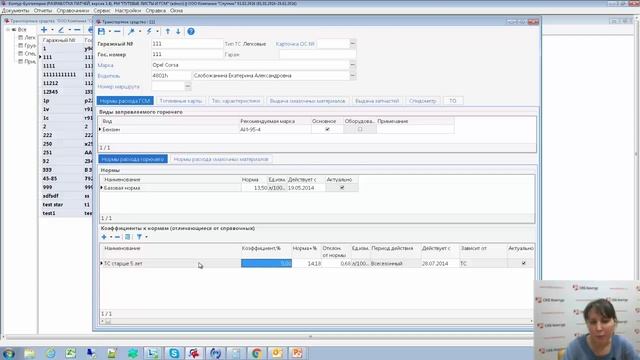Viewport: 640px width, 360px height.
Task: Click the Гос. номер input field
Action: pyautogui.click(x=187, y=54)
